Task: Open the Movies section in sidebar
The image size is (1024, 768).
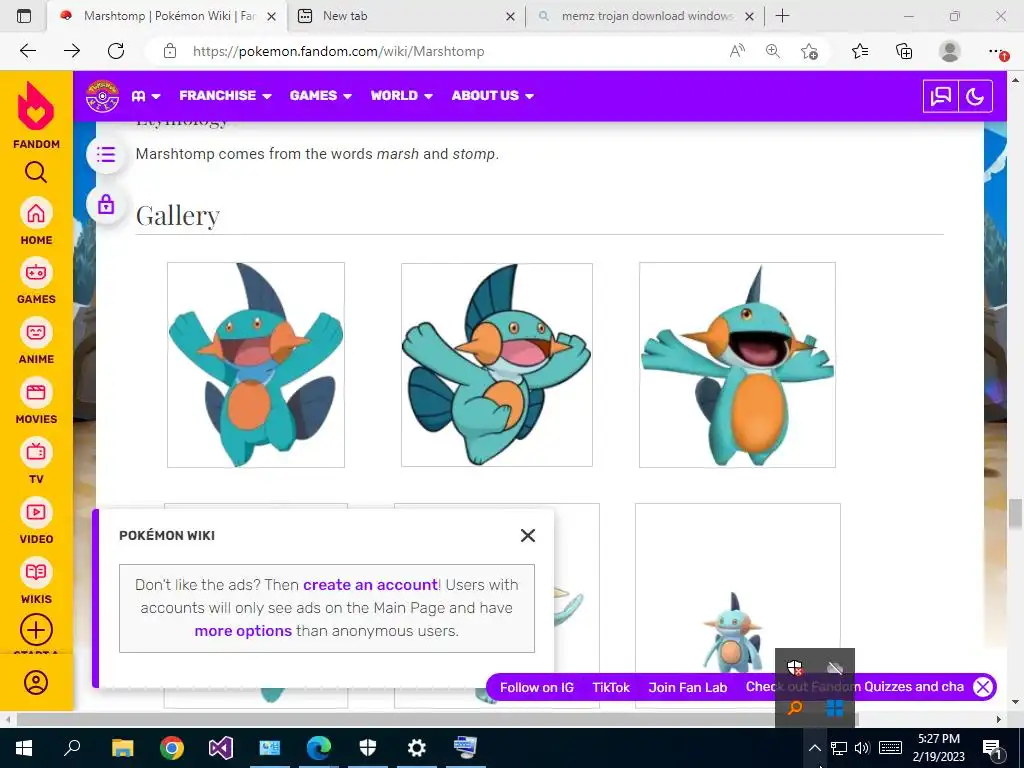Action: click(36, 392)
